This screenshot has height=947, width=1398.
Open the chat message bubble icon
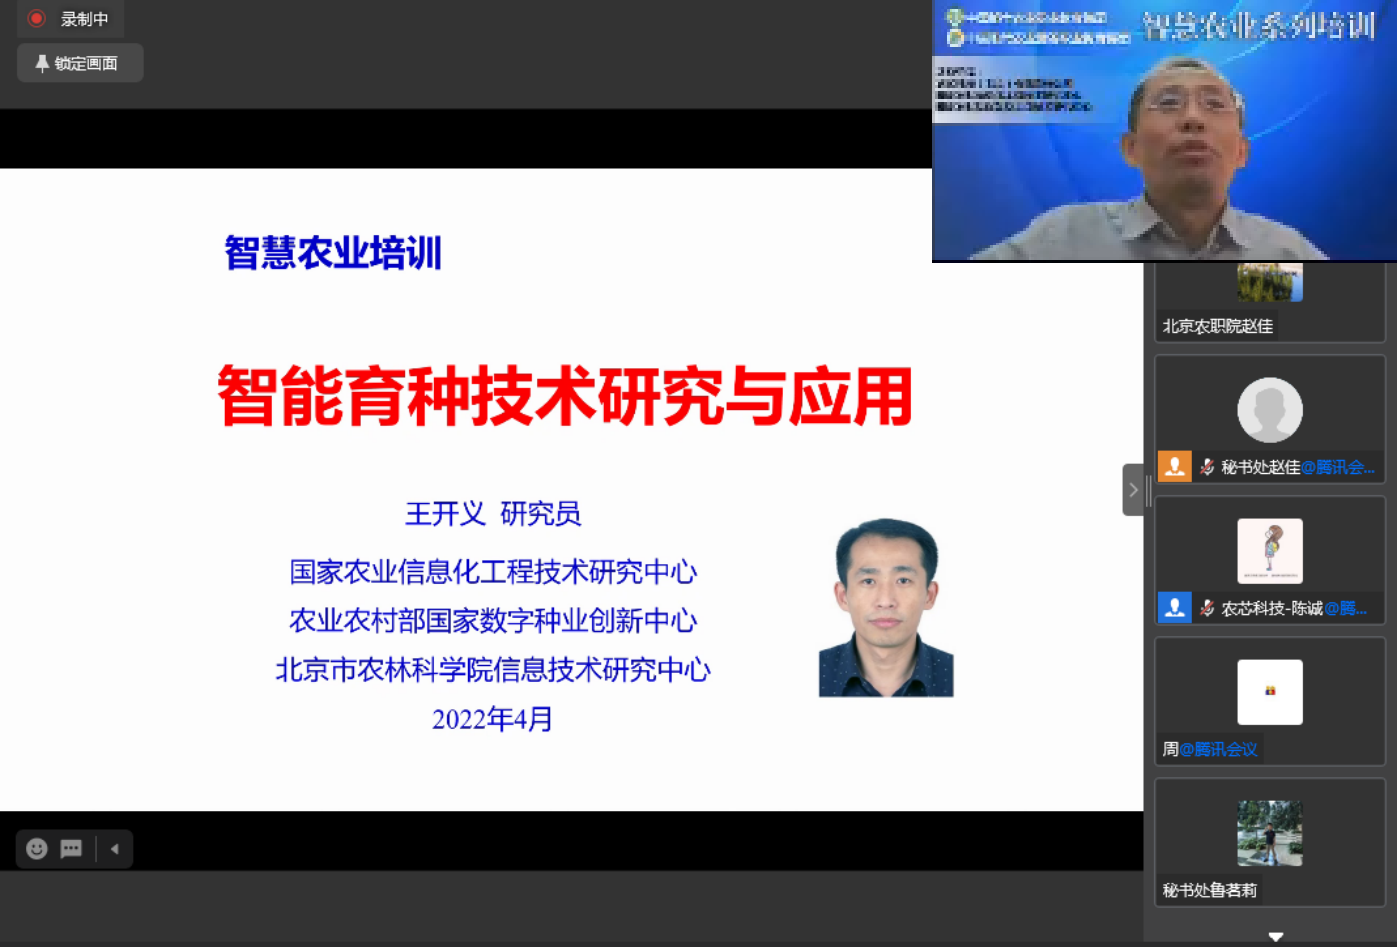tap(71, 849)
